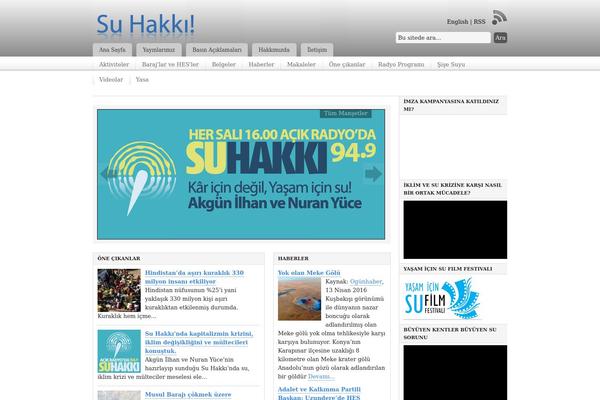Open the Ogünhaber source link
The height and width of the screenshot is (400, 600).
coord(366,282)
